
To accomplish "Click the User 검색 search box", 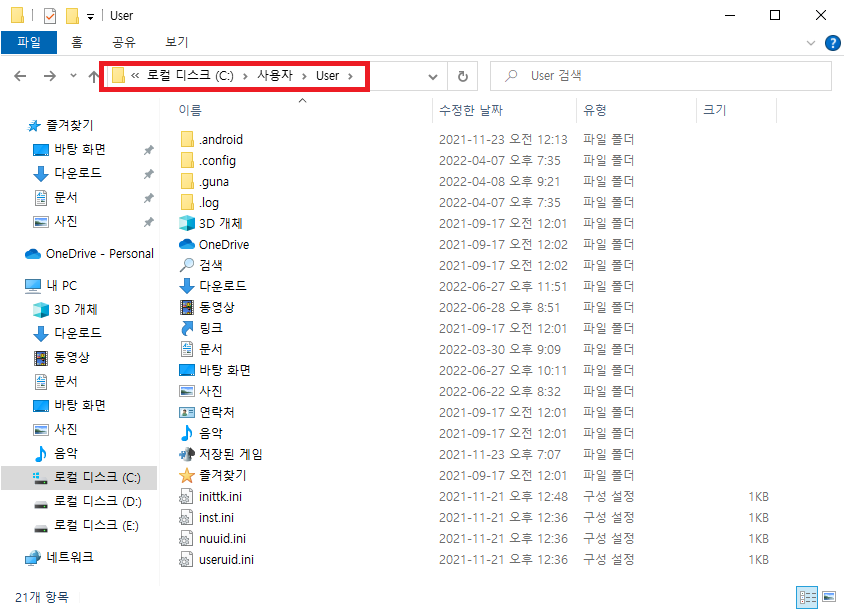I will coord(661,76).
